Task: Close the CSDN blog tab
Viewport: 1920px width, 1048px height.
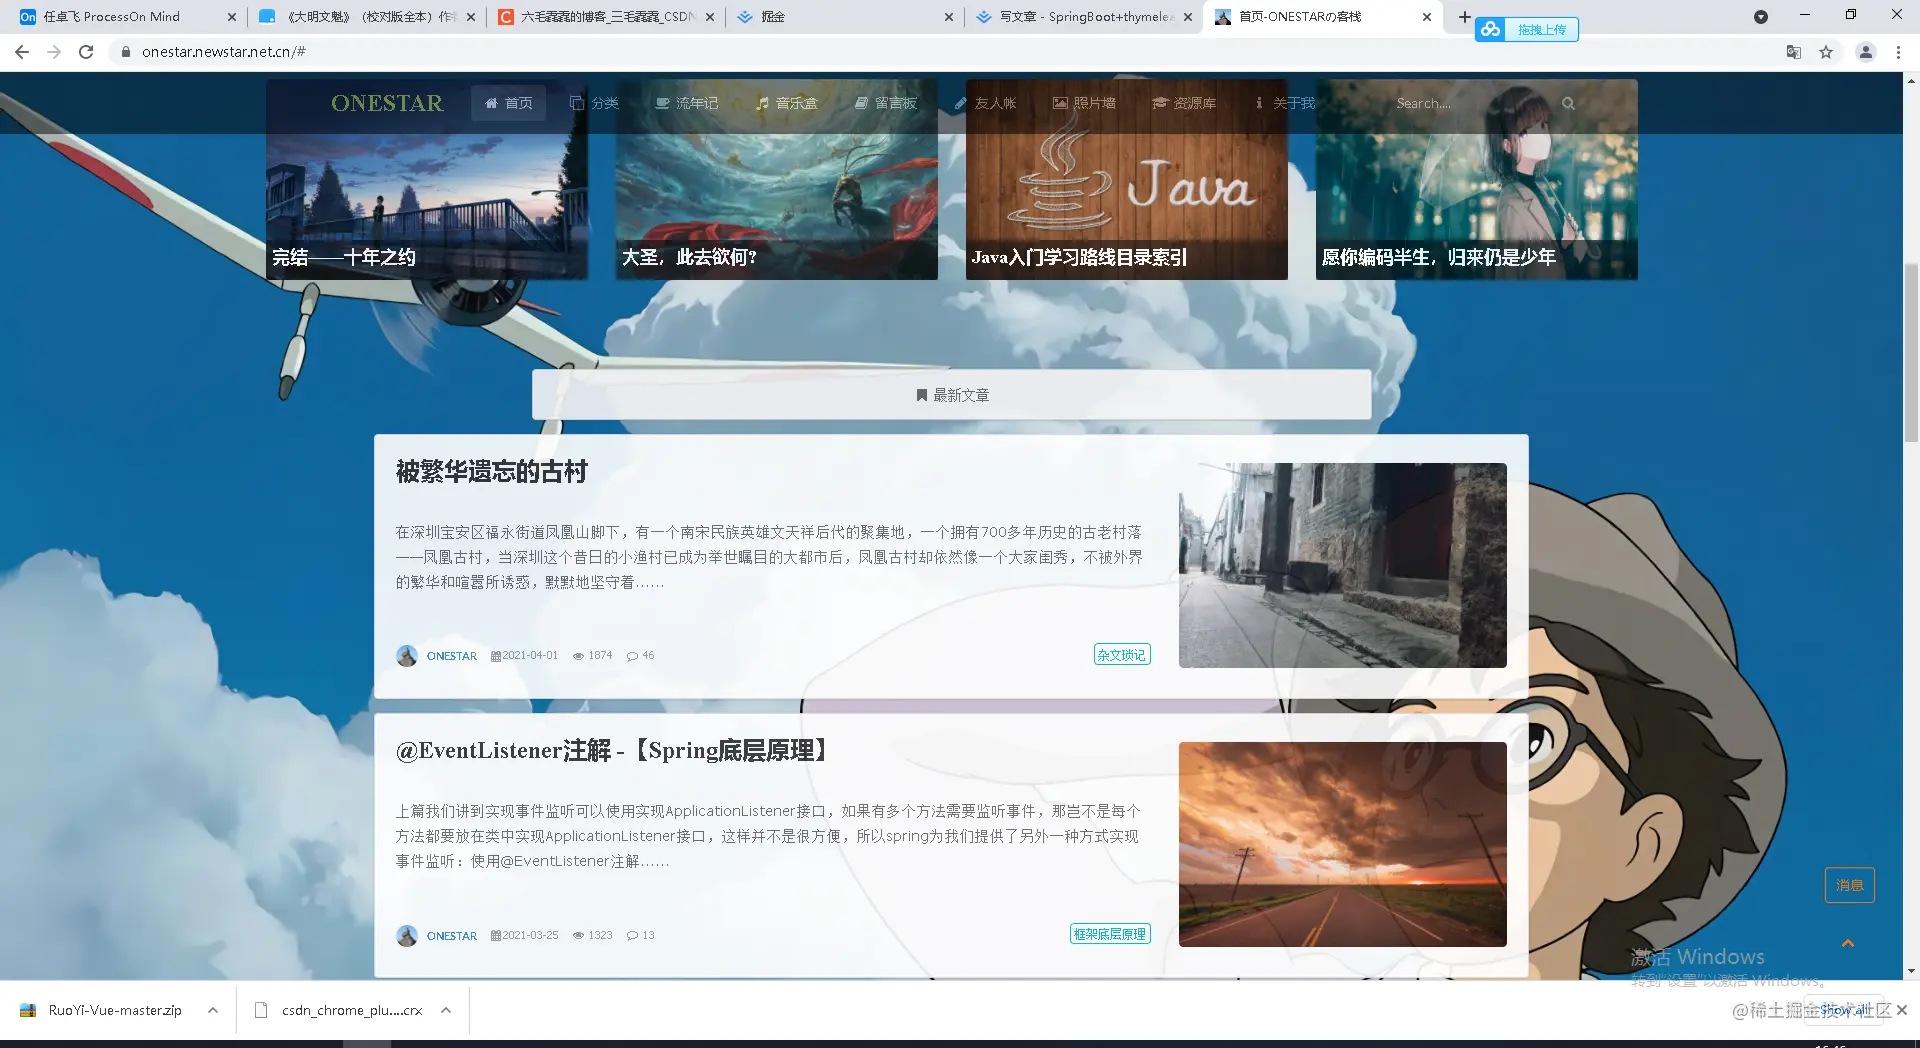Action: pos(710,17)
